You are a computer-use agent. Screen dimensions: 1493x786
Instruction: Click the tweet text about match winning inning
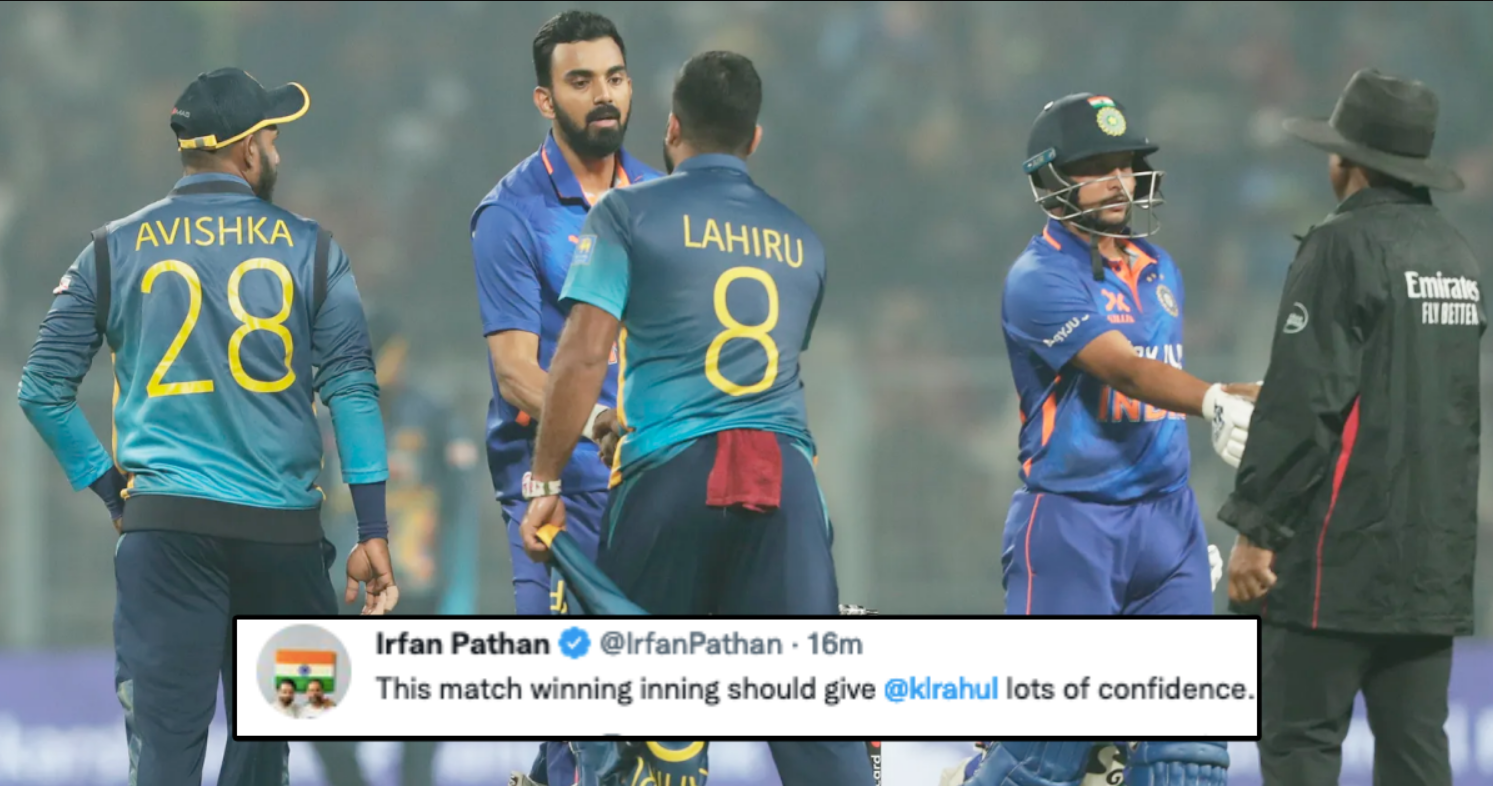pyautogui.click(x=815, y=689)
